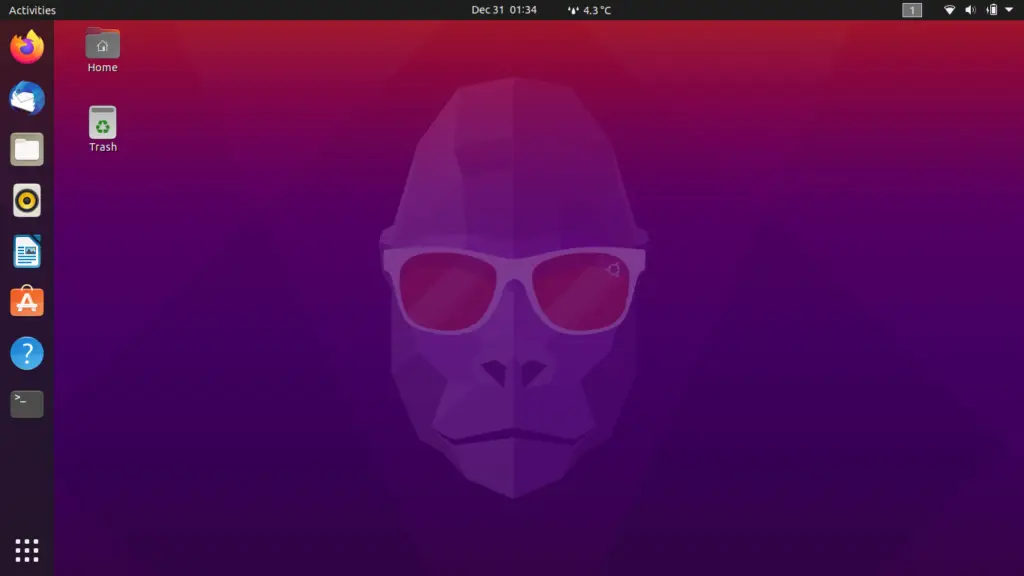Launch Rhythmbox music player
Viewport: 1024px width, 576px height.
tap(27, 200)
